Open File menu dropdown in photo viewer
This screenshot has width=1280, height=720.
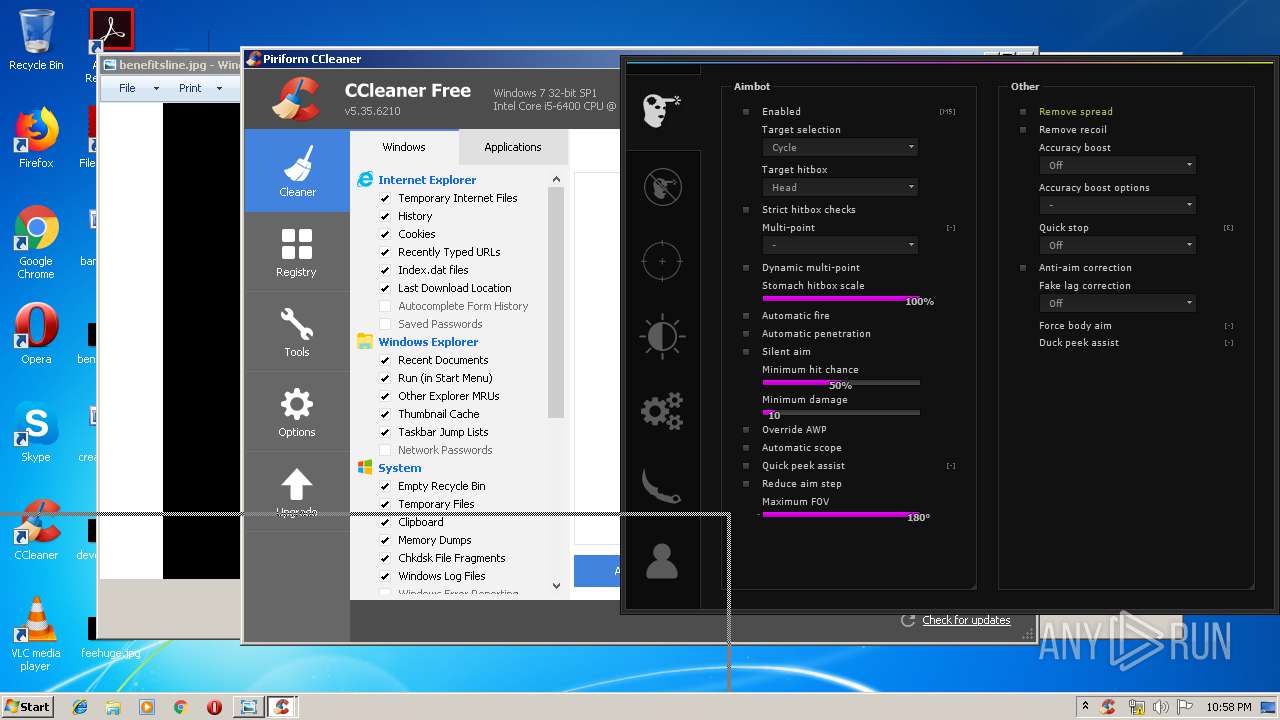coord(138,88)
